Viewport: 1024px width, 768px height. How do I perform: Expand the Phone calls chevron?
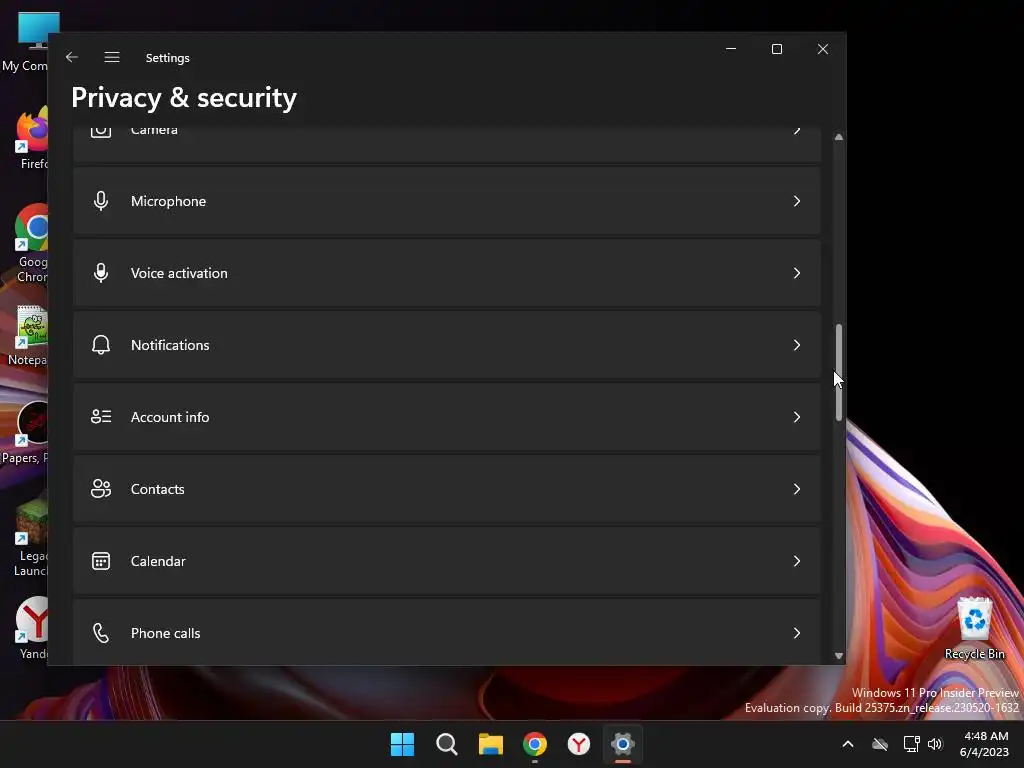click(797, 633)
